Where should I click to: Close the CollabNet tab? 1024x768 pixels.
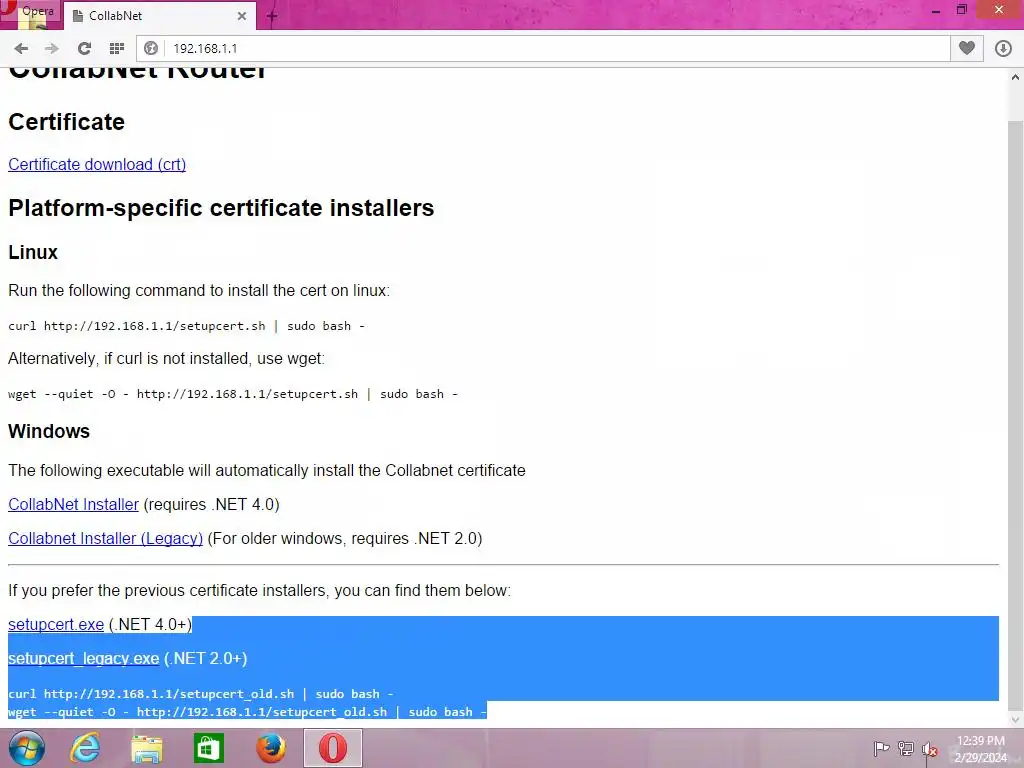(x=242, y=16)
